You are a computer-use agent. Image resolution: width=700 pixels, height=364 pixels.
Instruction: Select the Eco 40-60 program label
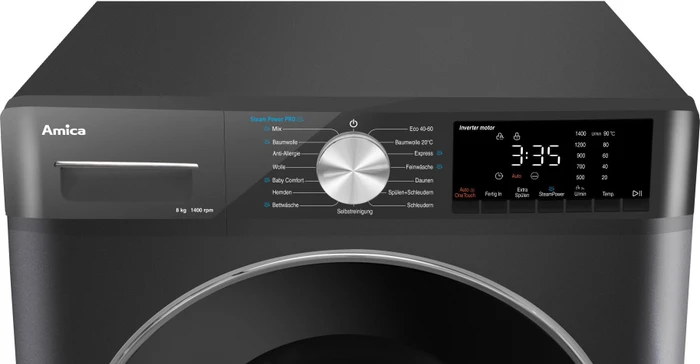point(421,129)
